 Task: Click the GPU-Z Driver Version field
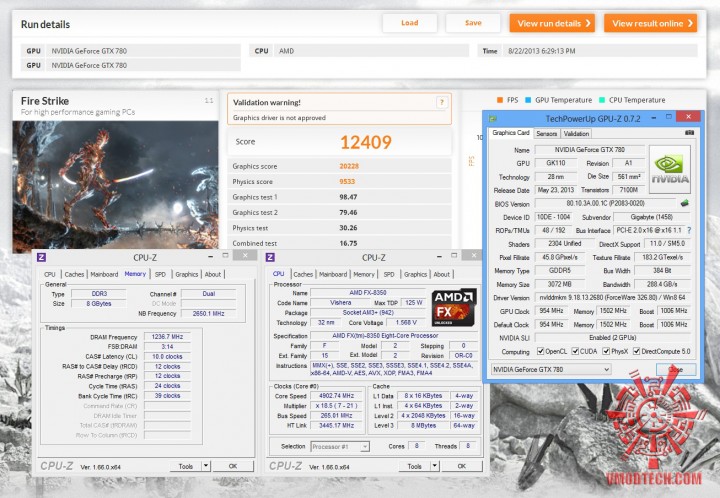pos(613,297)
